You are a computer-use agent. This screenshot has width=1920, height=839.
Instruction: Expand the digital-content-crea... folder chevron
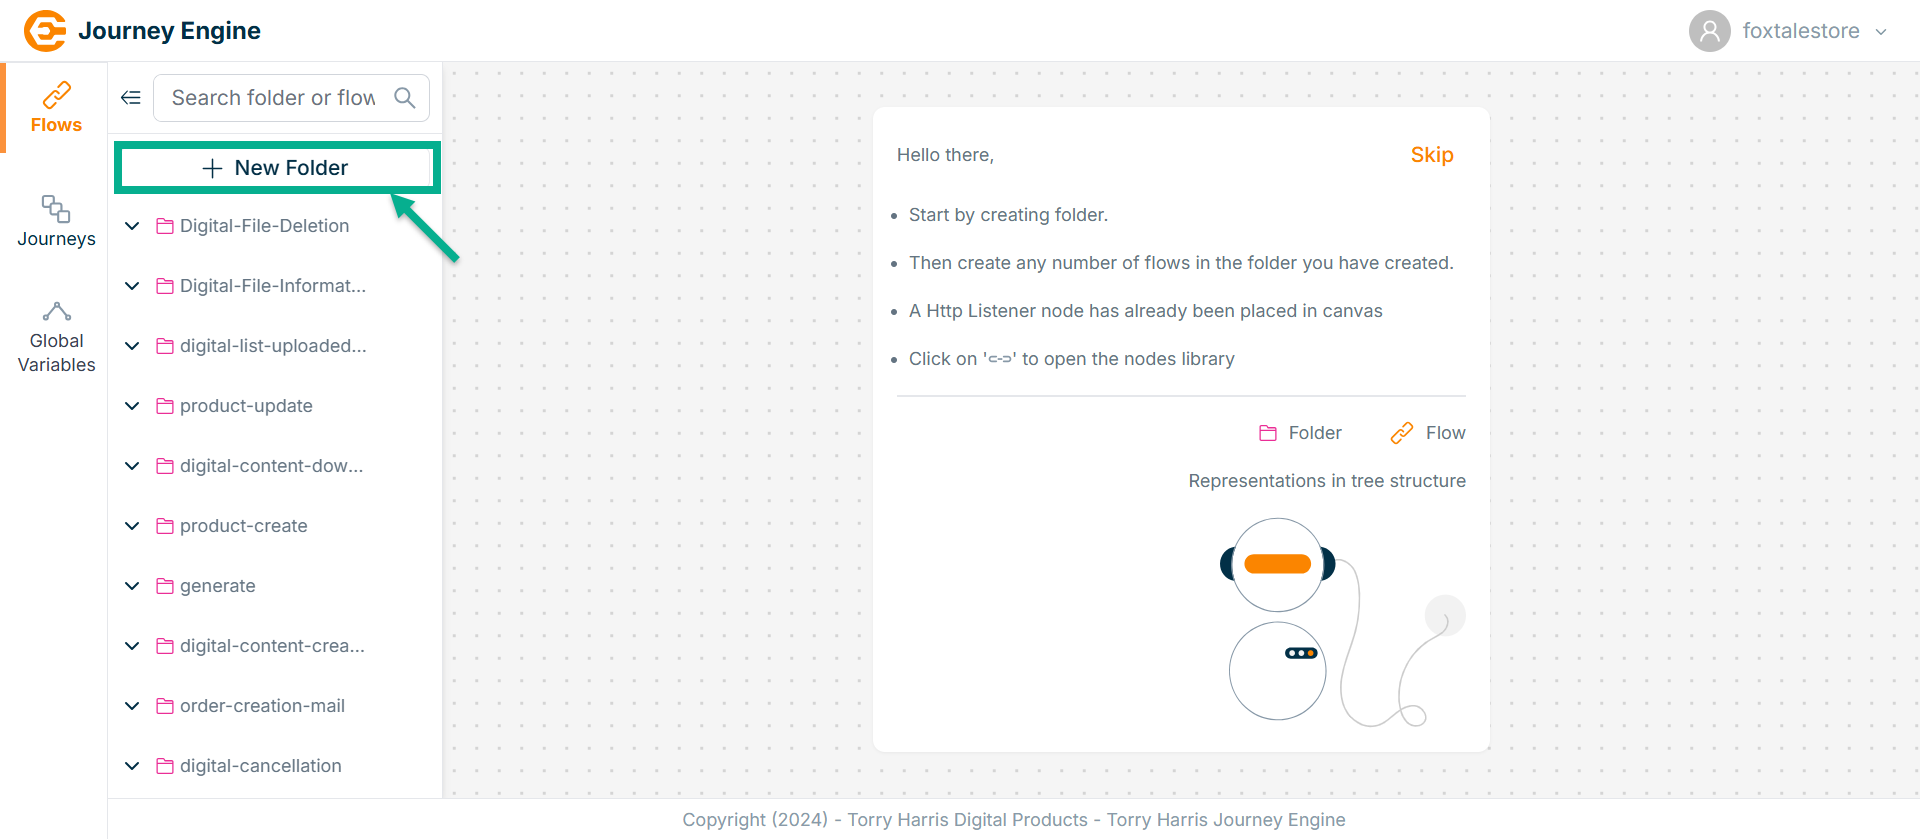tap(132, 646)
